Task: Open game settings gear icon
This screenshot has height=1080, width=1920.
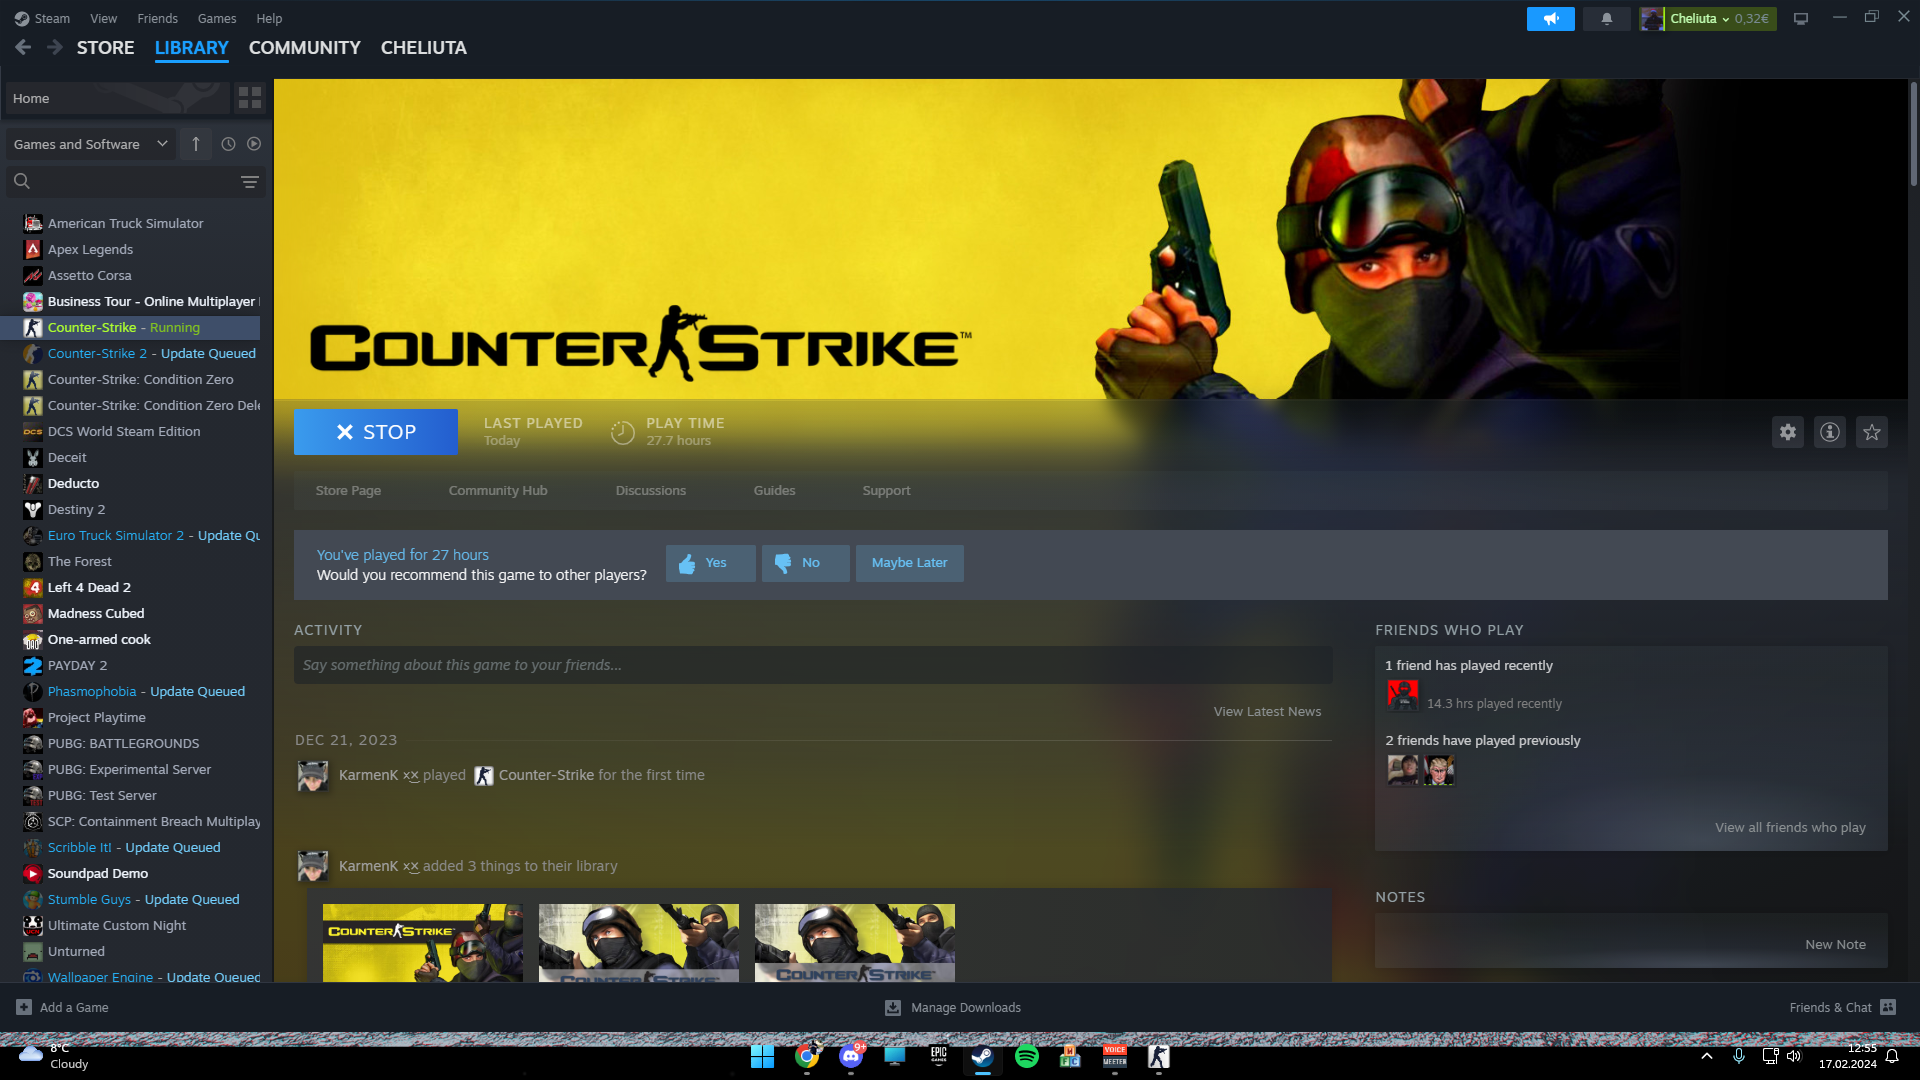Action: click(x=1787, y=432)
